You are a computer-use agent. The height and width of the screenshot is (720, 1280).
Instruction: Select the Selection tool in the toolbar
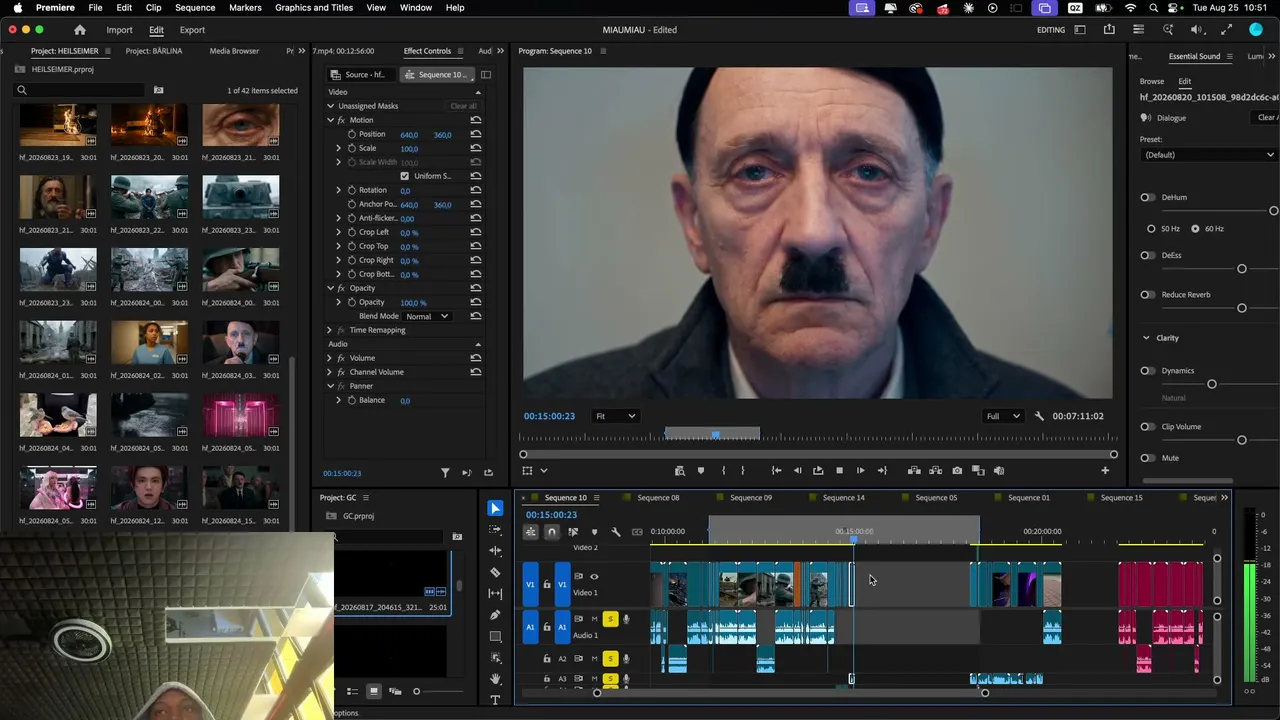tap(495, 508)
